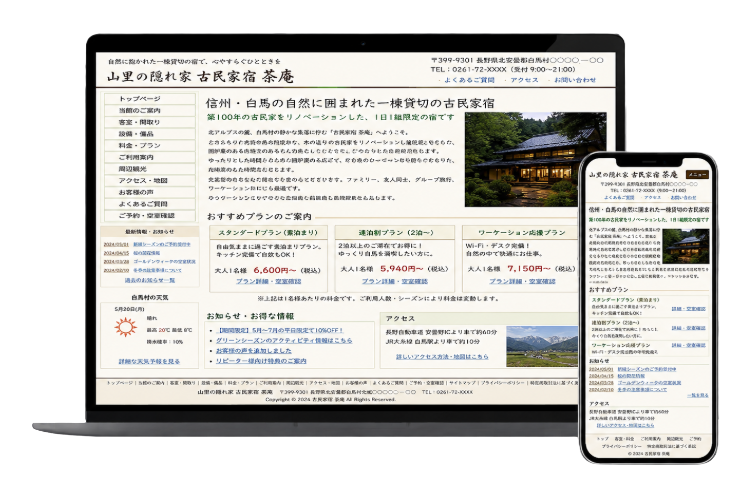Tap the inn photo on phone

click(x=686, y=246)
